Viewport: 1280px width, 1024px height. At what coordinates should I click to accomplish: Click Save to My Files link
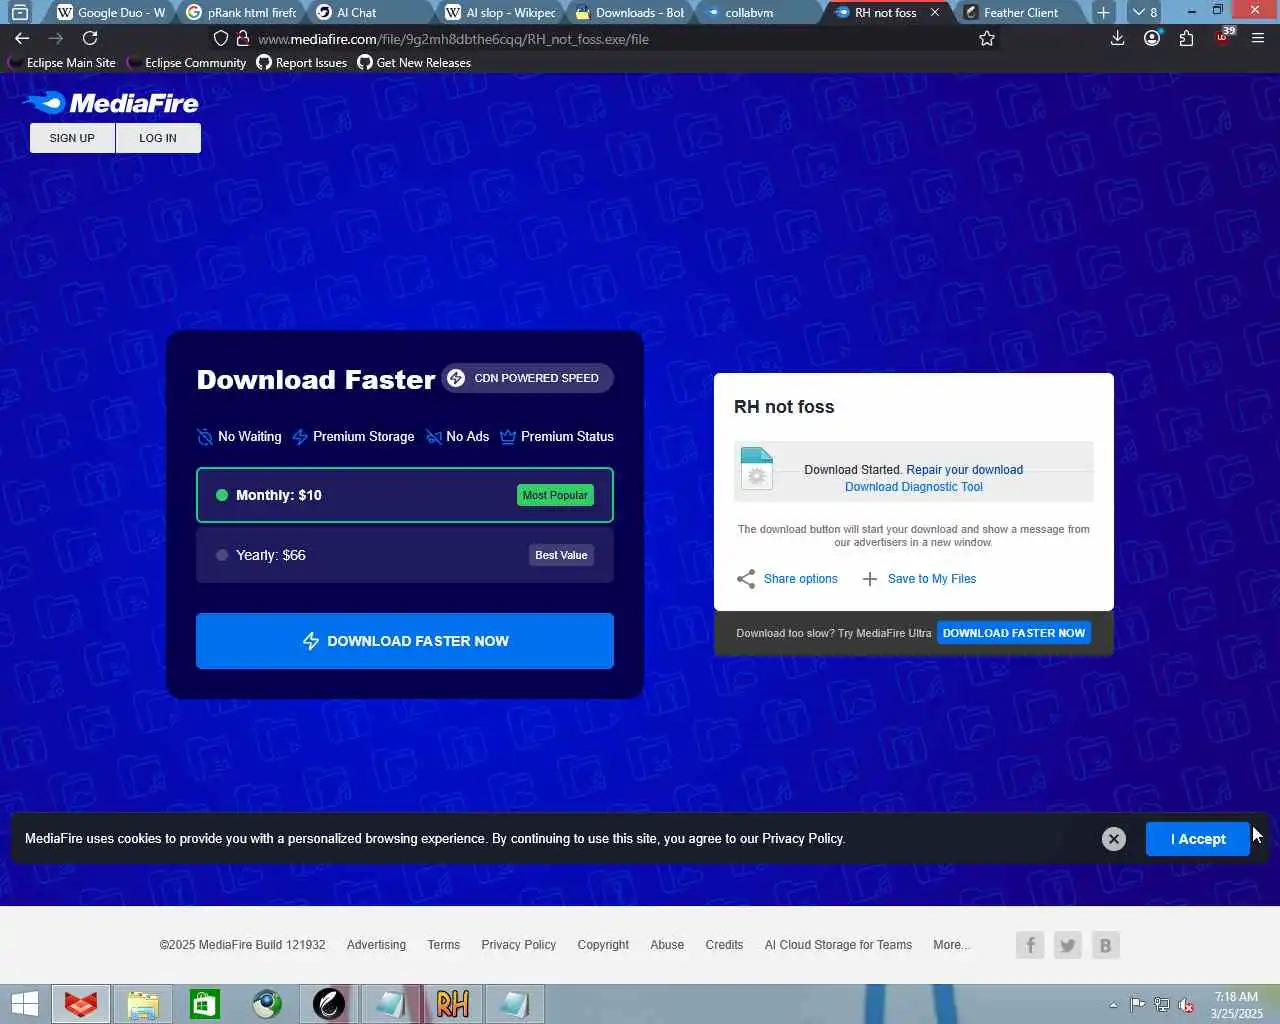(x=932, y=579)
